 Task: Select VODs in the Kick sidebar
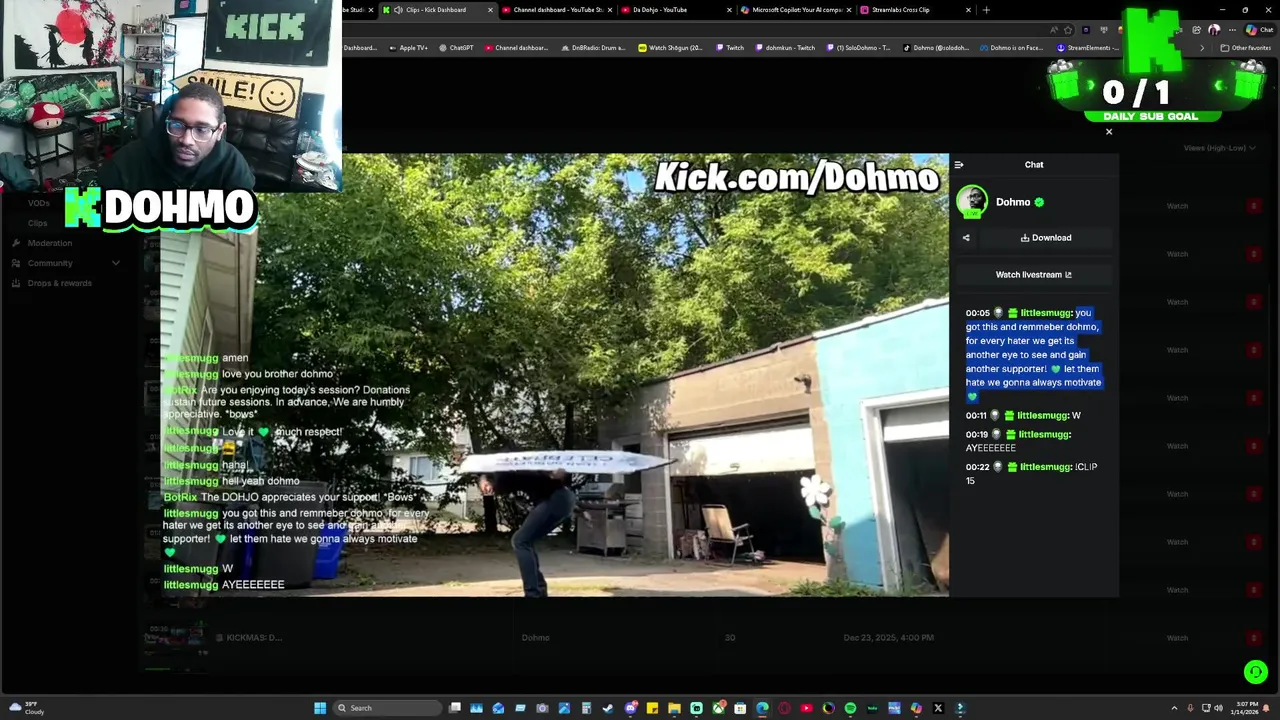pyautogui.click(x=38, y=203)
